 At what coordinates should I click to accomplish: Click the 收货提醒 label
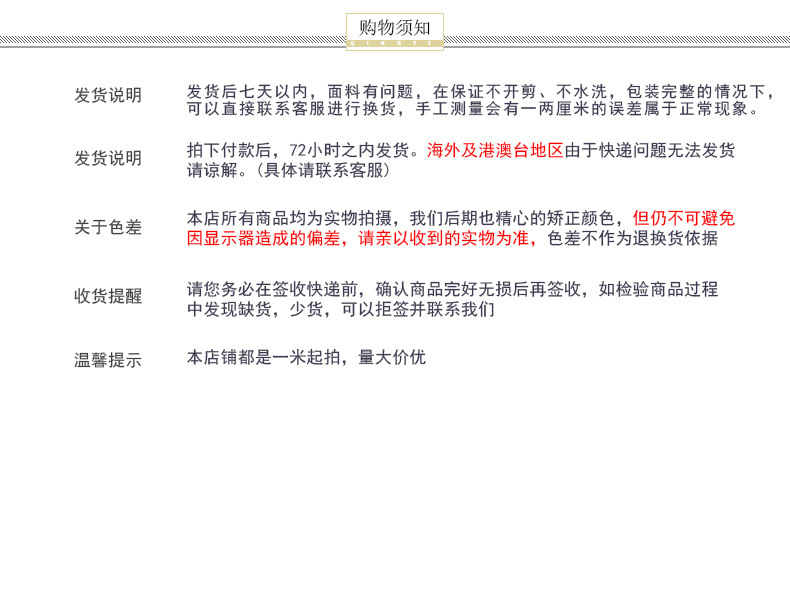pos(108,296)
